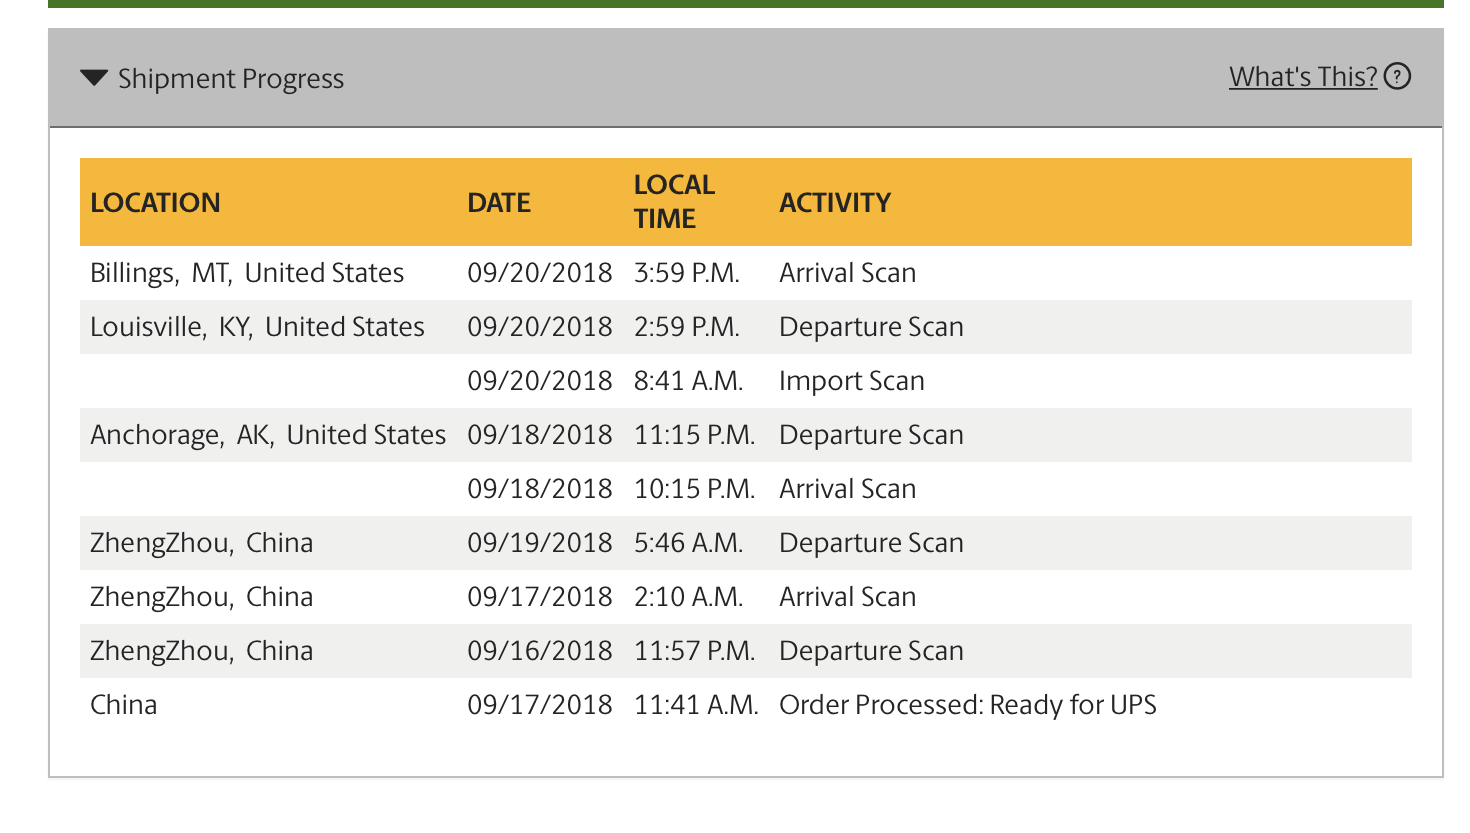Click the DATE column header
This screenshot has height=833, width=1470.
[499, 203]
